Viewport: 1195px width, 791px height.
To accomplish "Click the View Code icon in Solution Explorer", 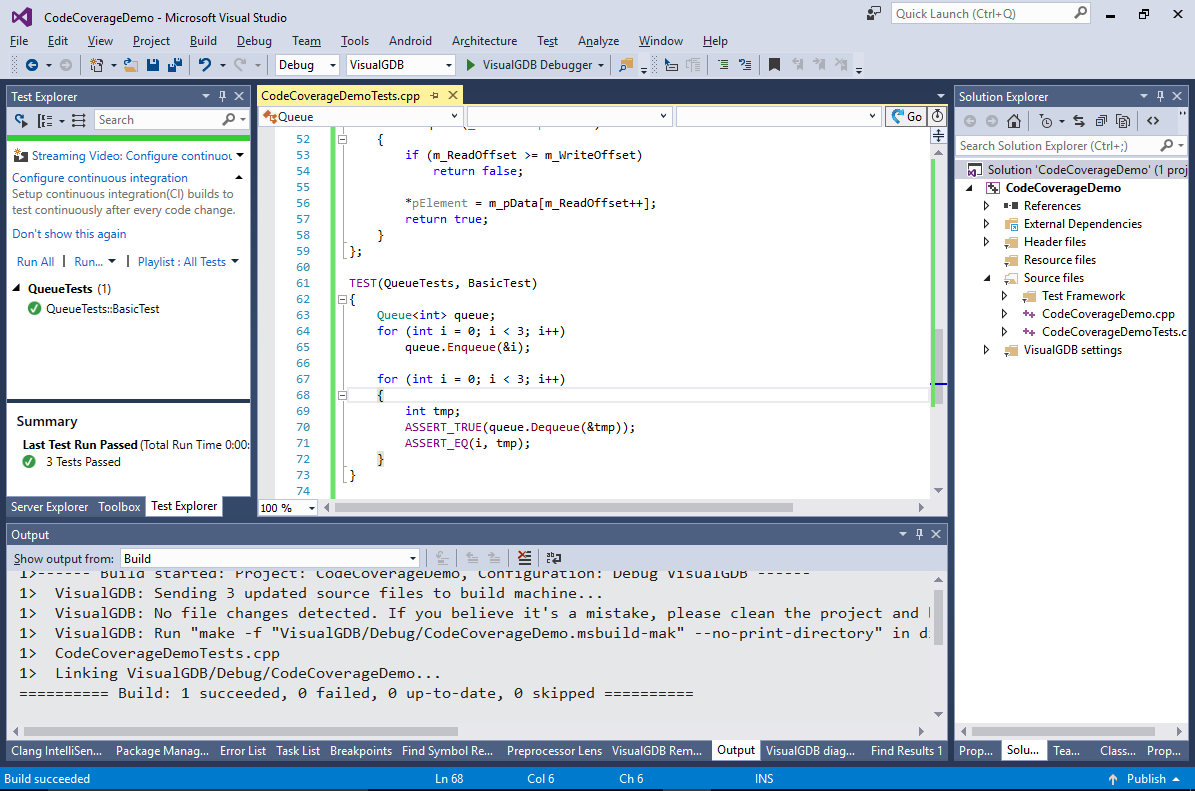I will pyautogui.click(x=1153, y=120).
